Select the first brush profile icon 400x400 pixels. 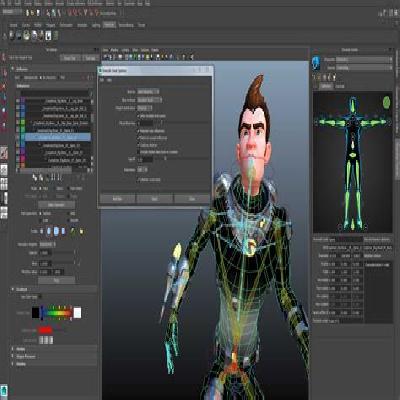(x=42, y=231)
